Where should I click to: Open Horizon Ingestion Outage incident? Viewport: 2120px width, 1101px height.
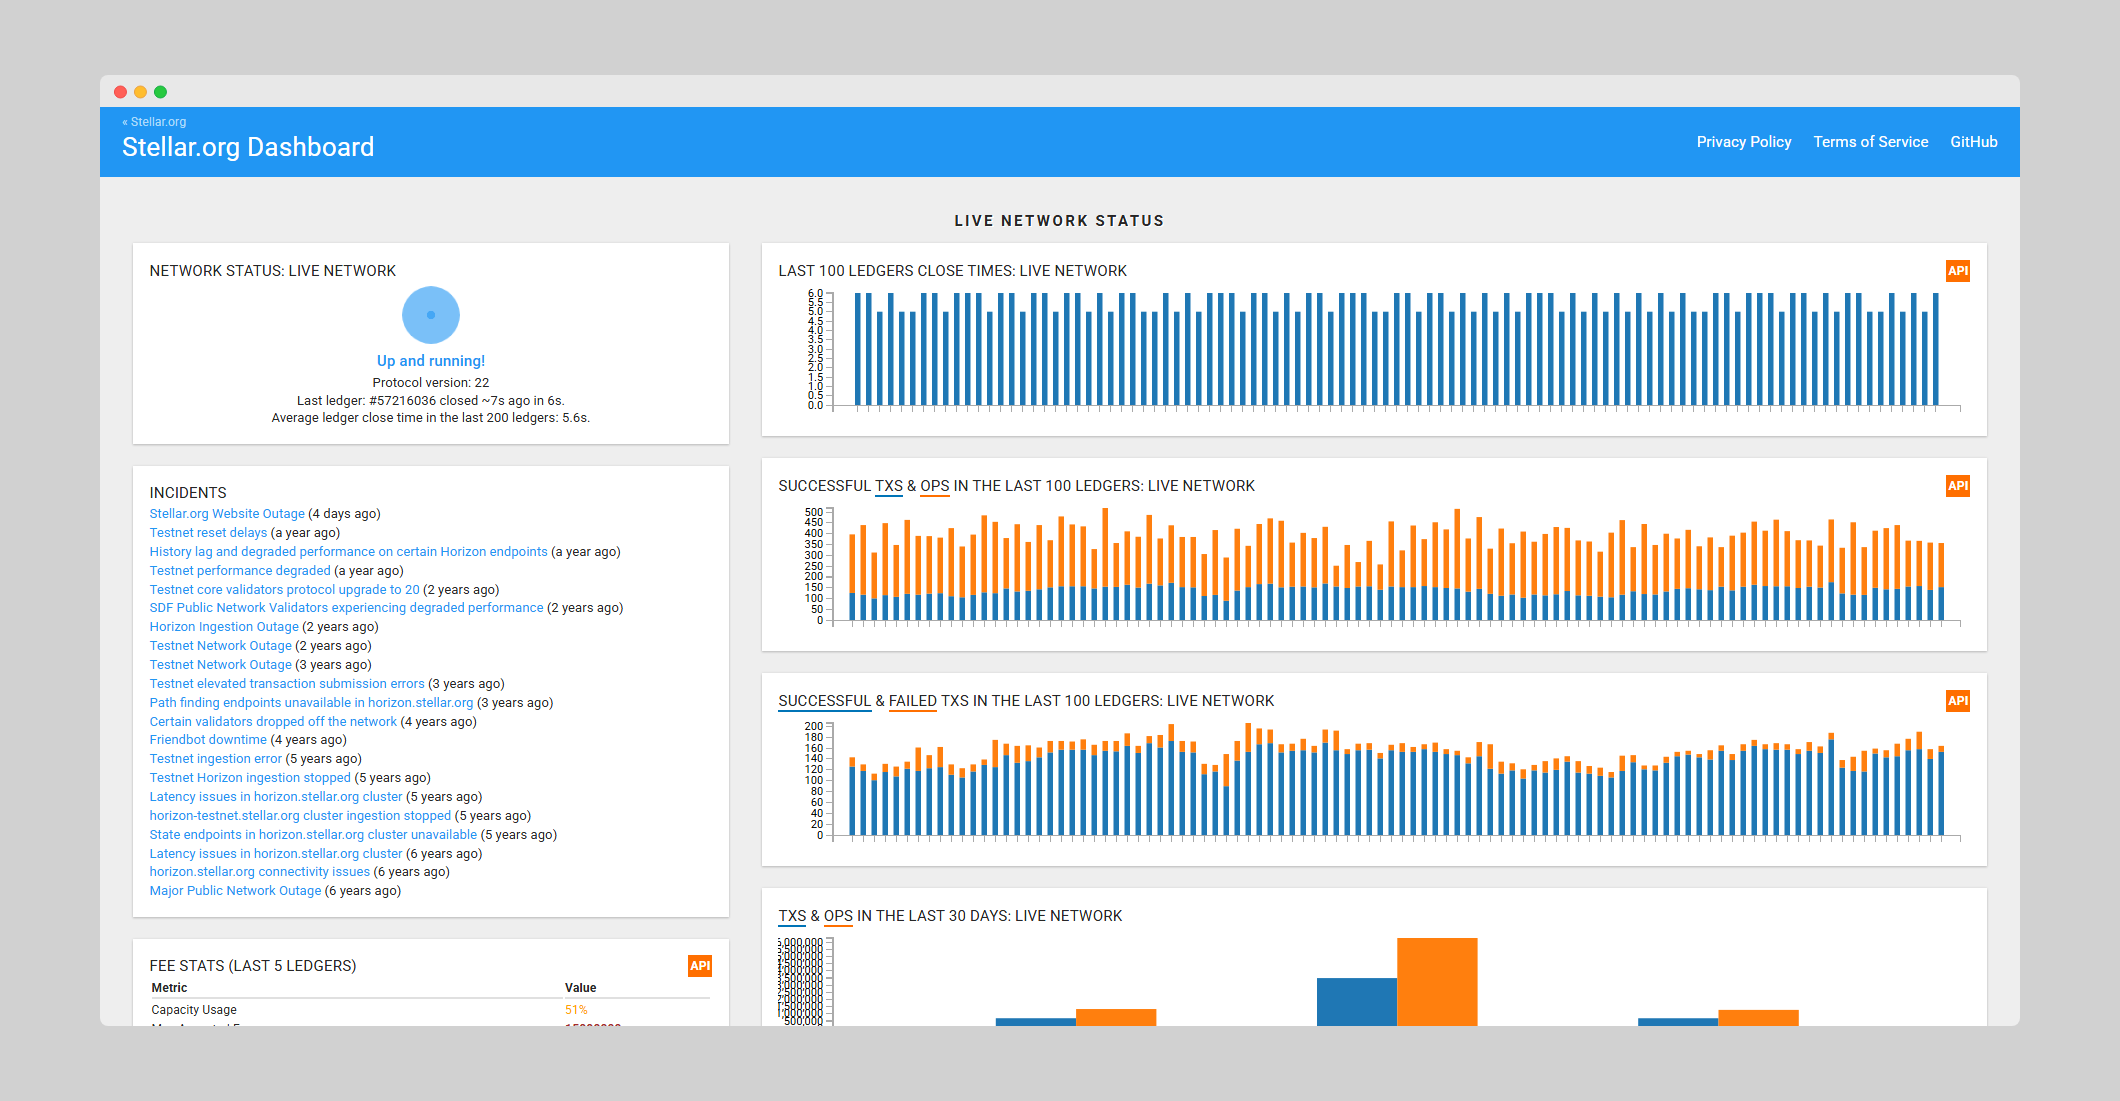click(224, 627)
